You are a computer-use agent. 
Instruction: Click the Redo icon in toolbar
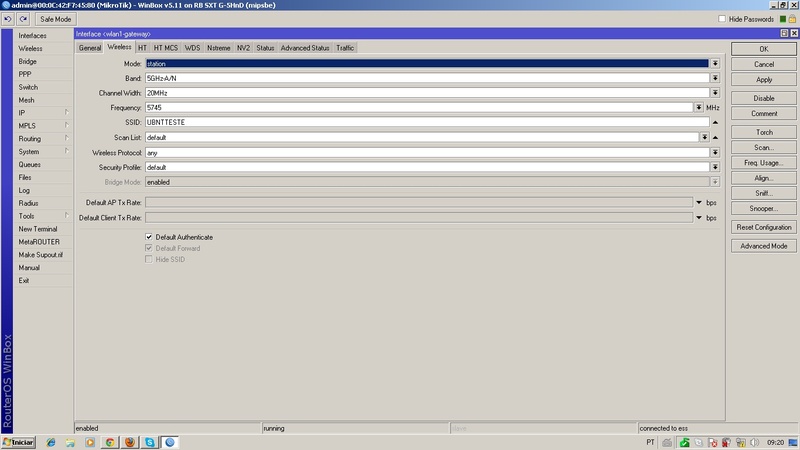pos(23,19)
